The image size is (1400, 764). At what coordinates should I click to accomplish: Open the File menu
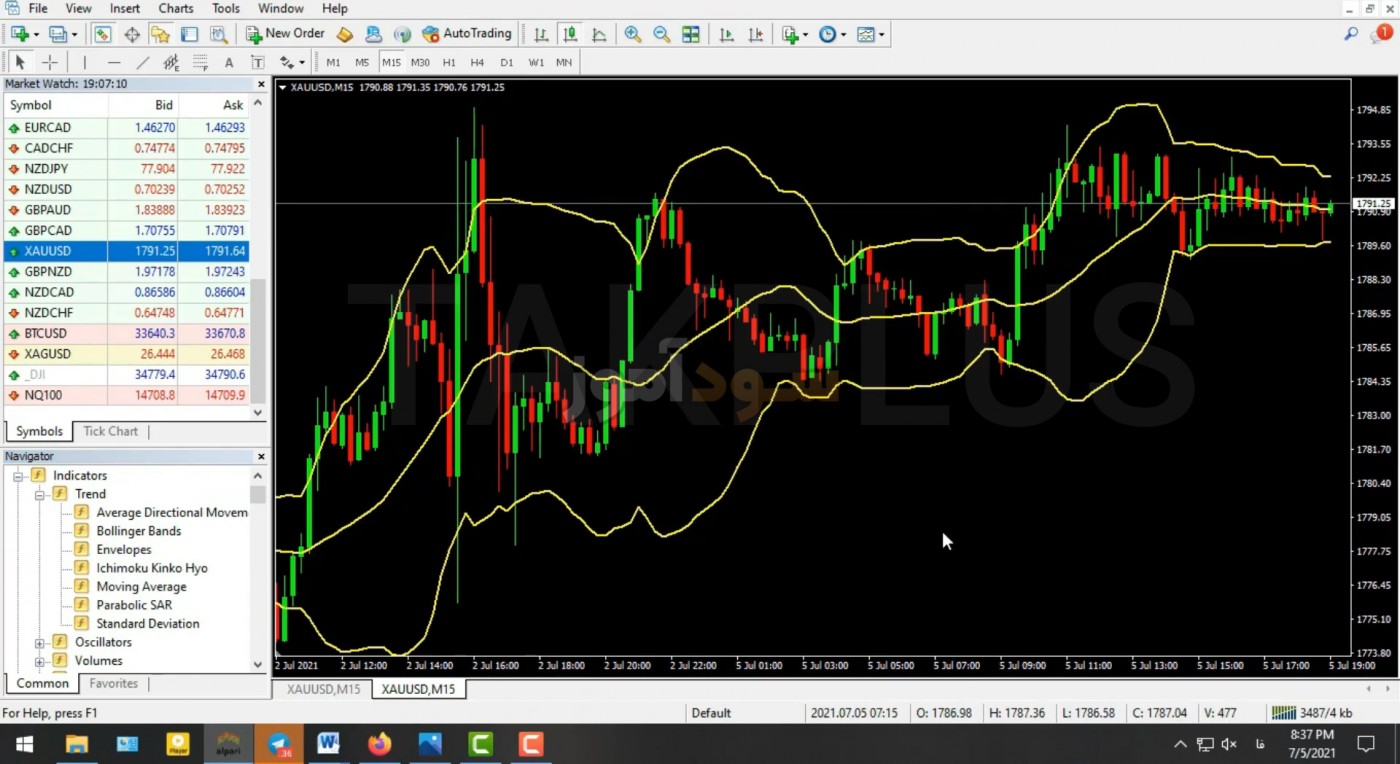(x=38, y=8)
